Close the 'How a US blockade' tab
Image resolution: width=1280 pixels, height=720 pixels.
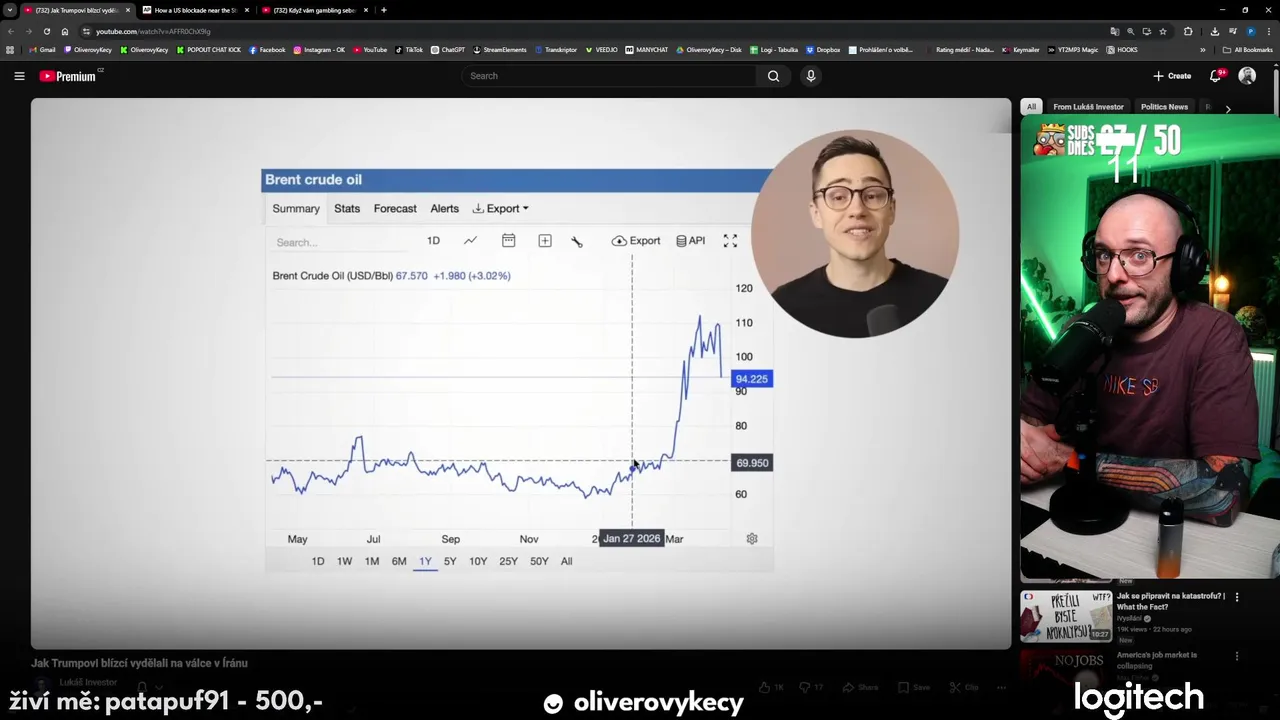coord(247,10)
